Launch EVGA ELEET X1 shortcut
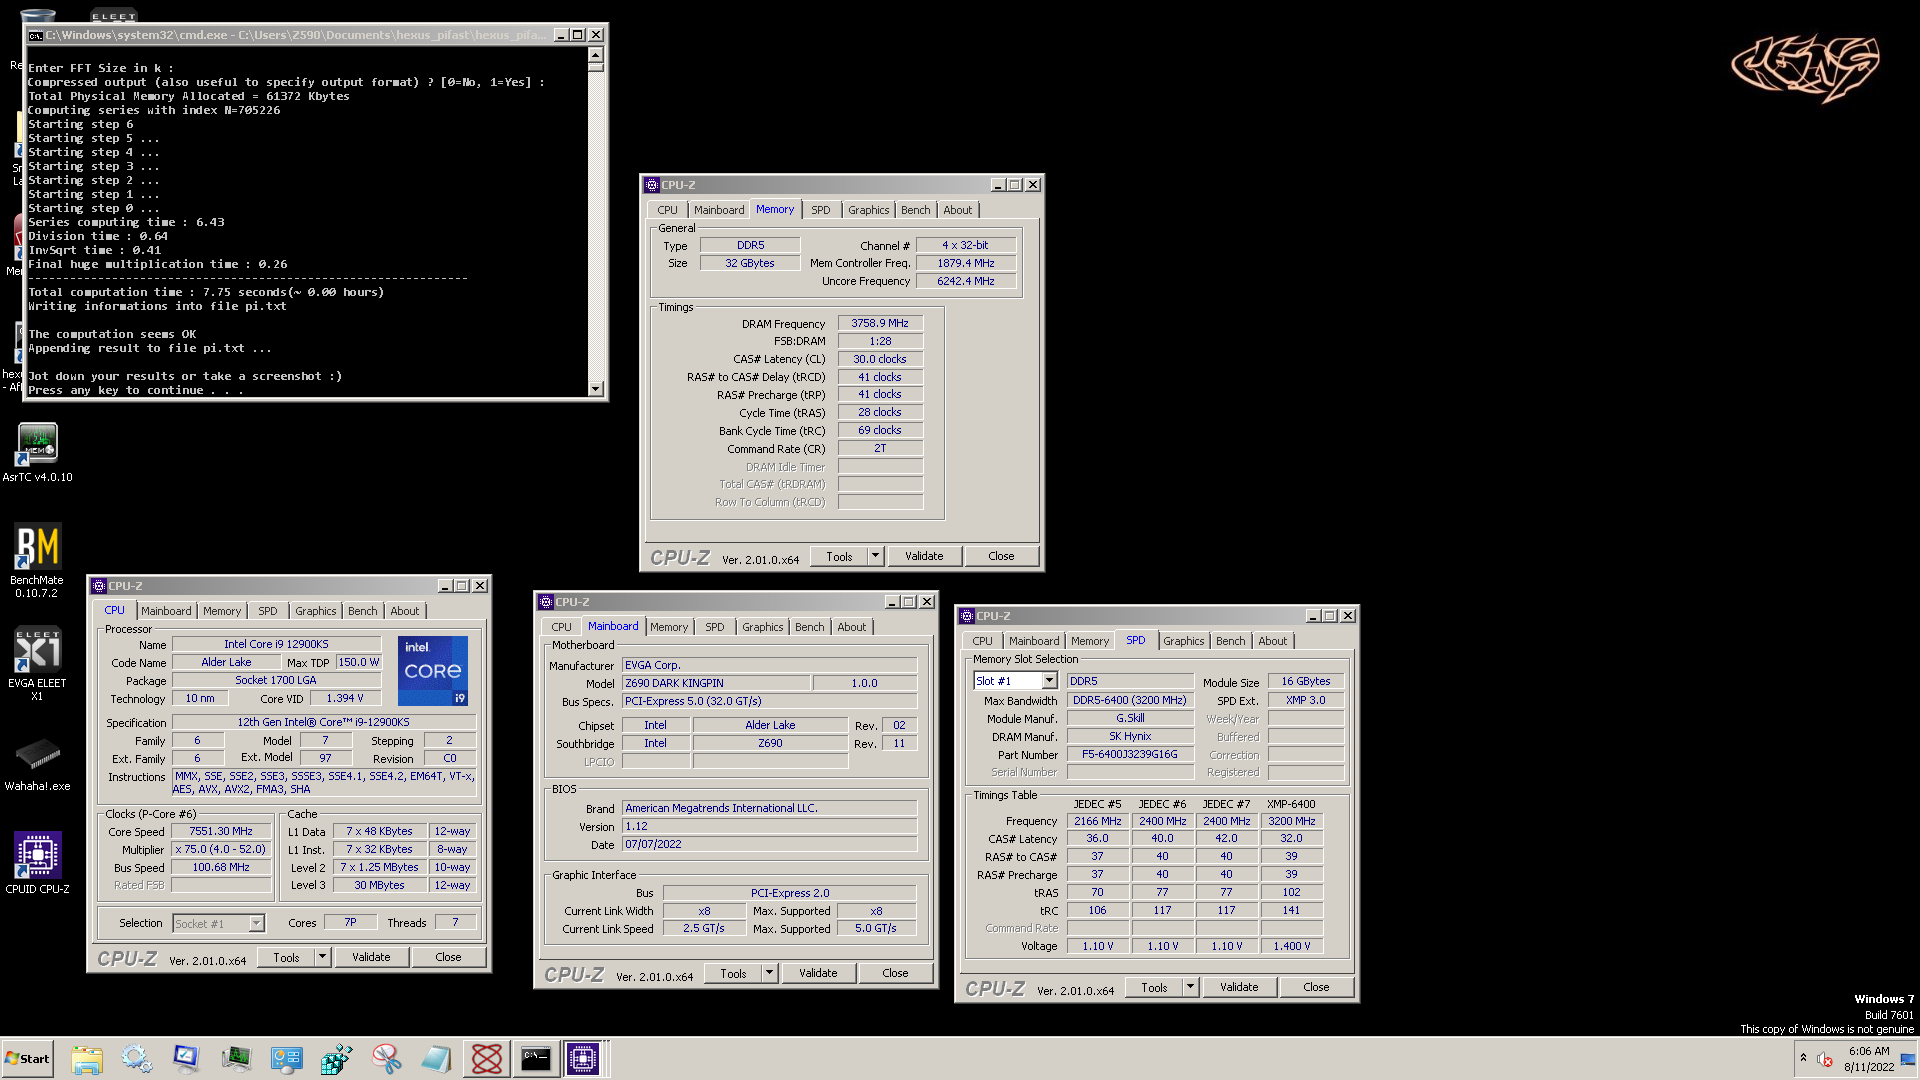This screenshot has height=1080, width=1920. tap(37, 651)
